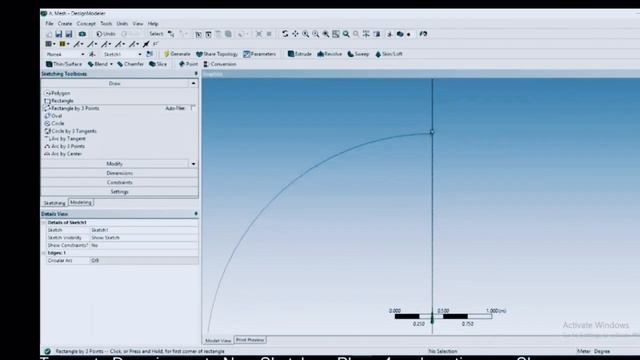Choose Arc by 3 Points tool
Viewport: 640px width, 360px height.
tap(65, 146)
